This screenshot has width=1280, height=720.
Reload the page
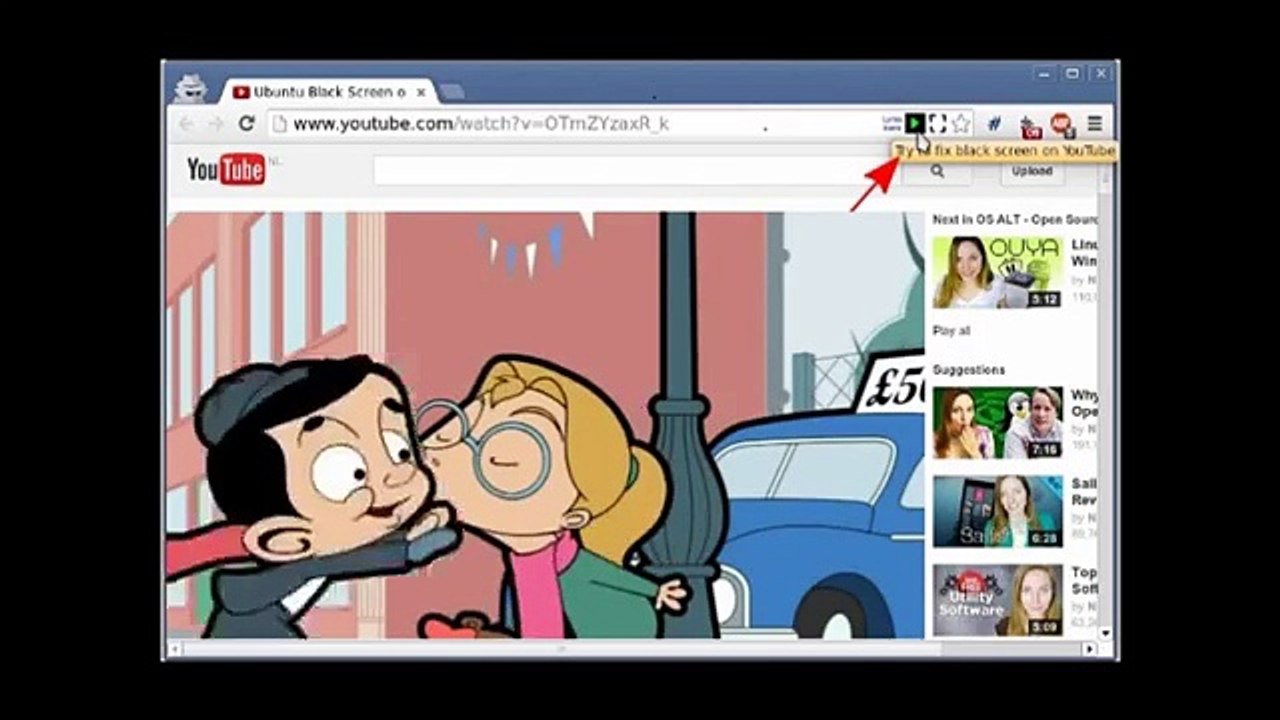[246, 123]
